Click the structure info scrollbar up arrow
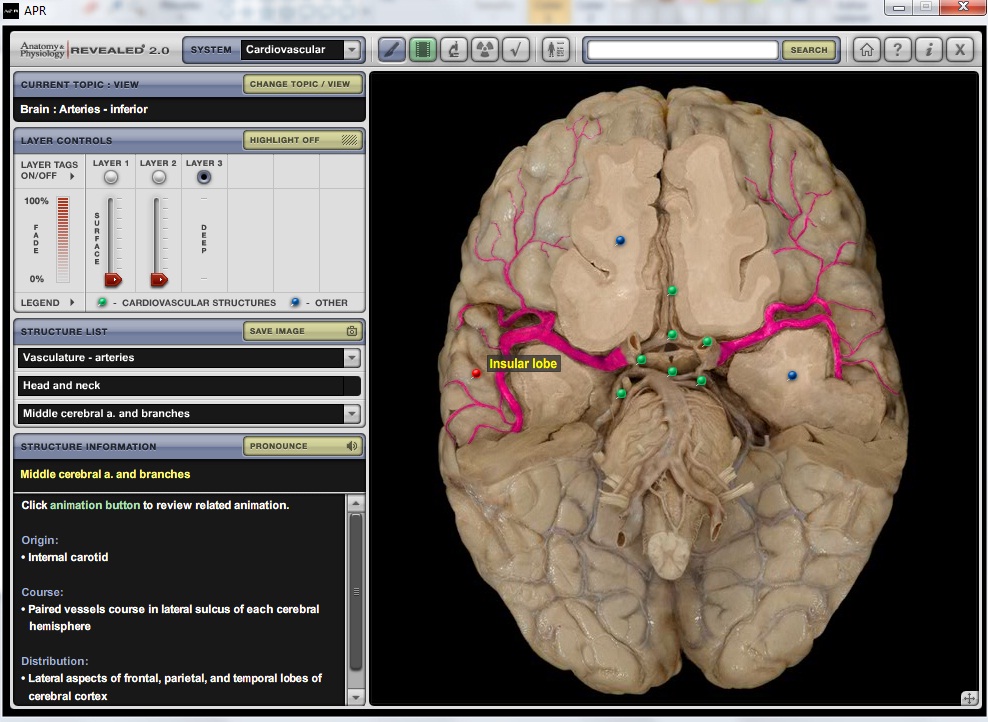 pyautogui.click(x=356, y=503)
